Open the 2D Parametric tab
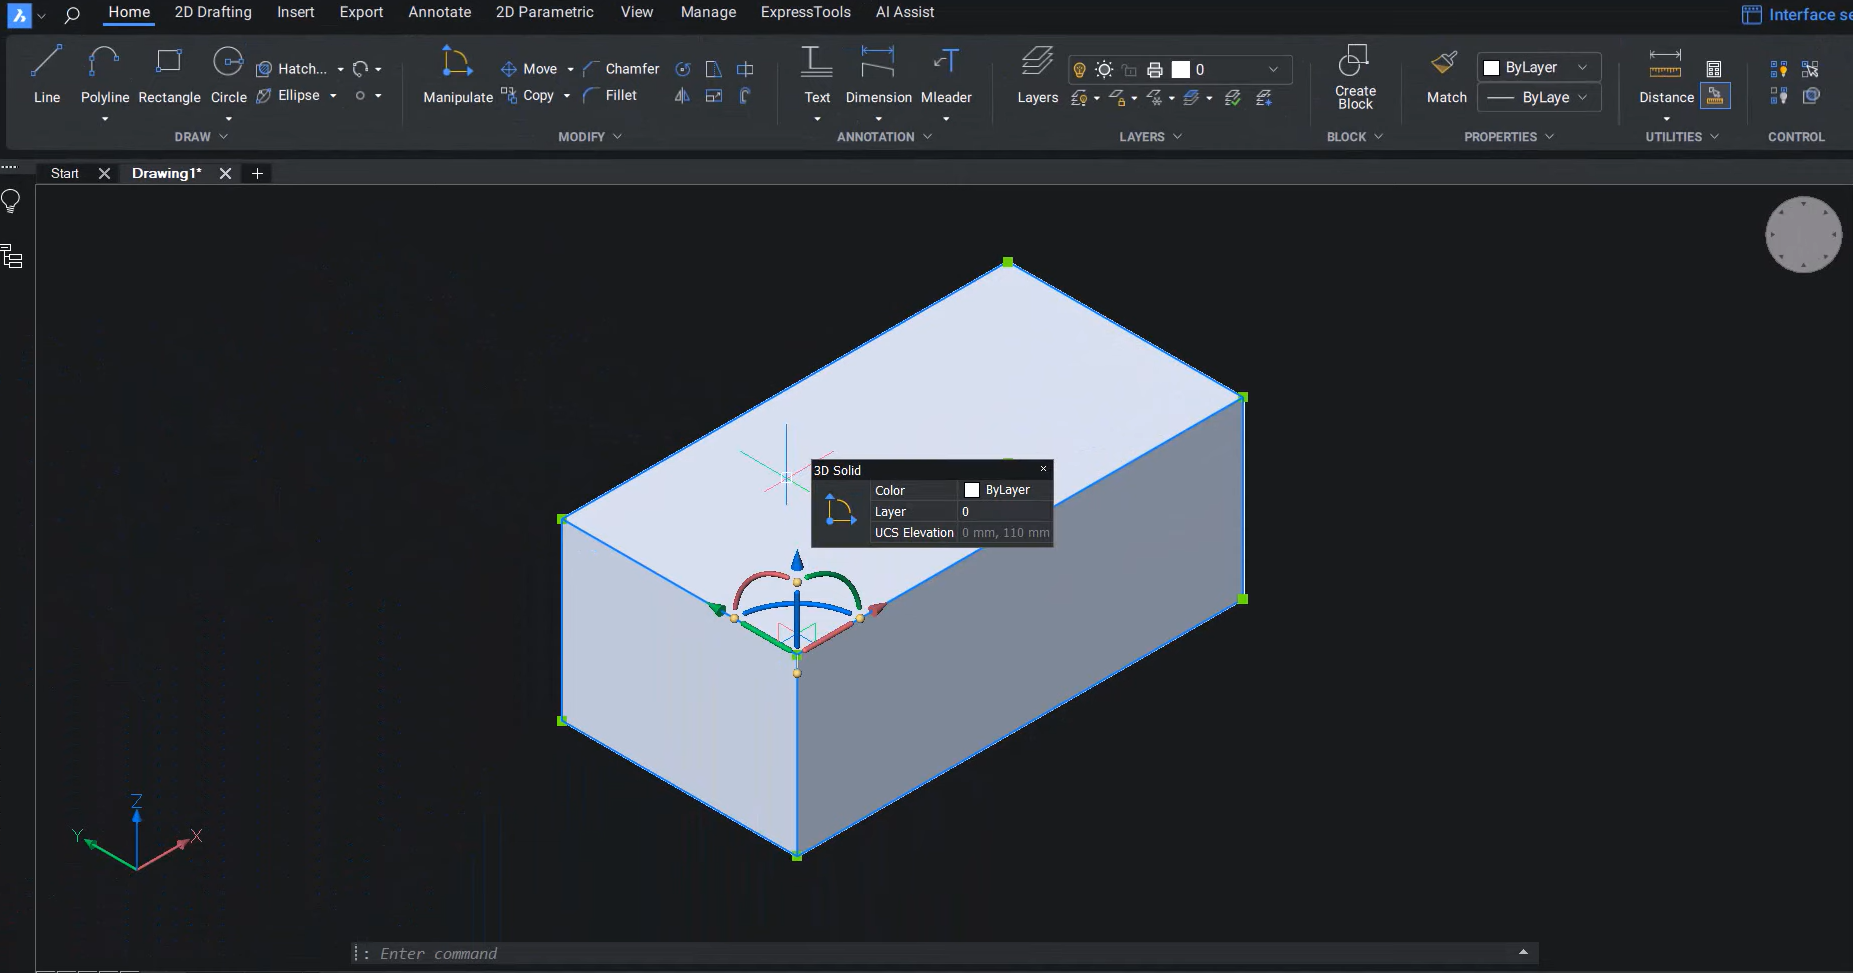The height and width of the screenshot is (973, 1853). point(543,12)
